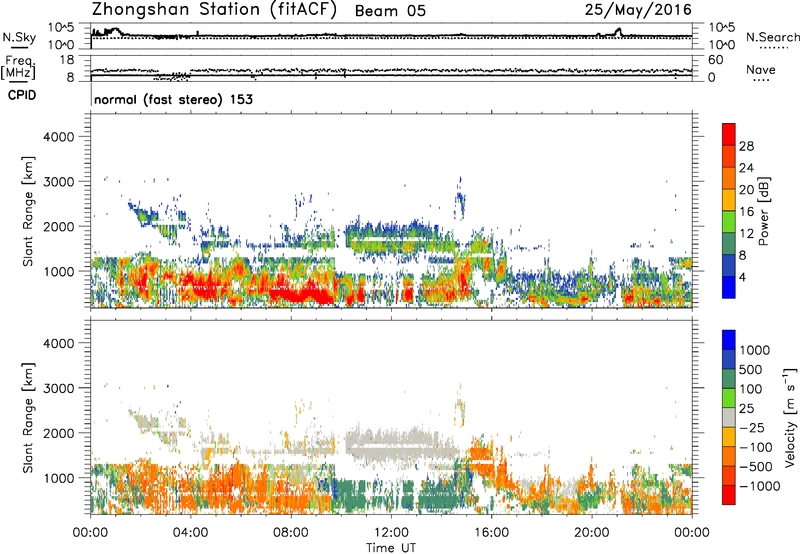
Task: Click the 12:00 time tick label
Action: click(391, 533)
